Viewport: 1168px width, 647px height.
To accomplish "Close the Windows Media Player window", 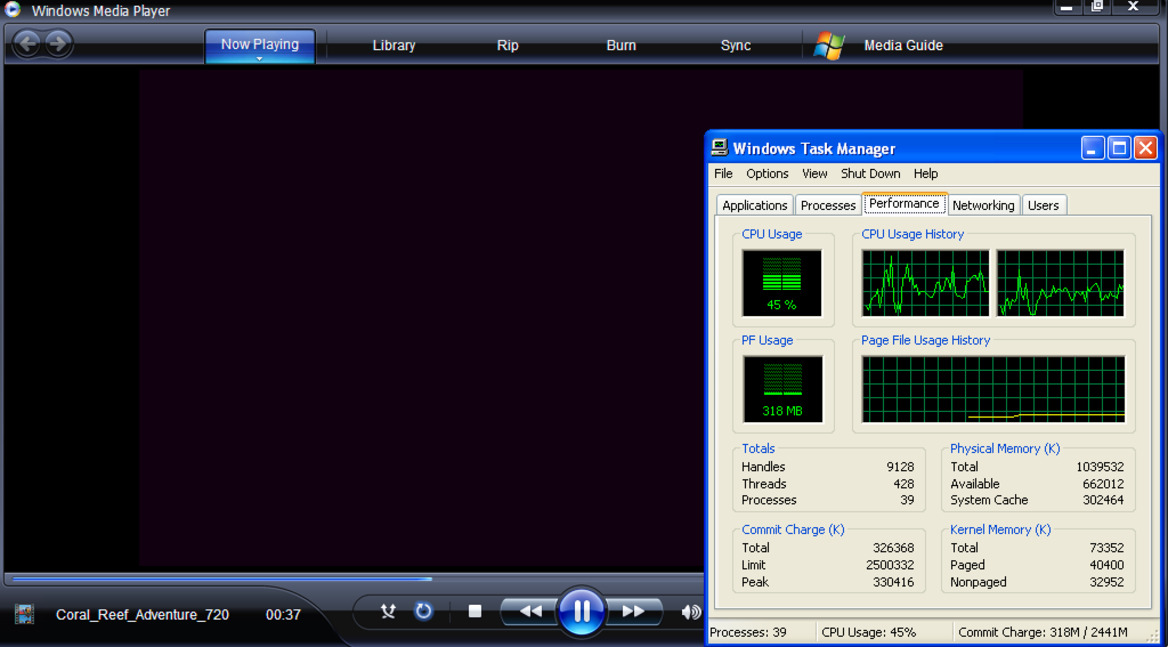I will click(x=1133, y=7).
